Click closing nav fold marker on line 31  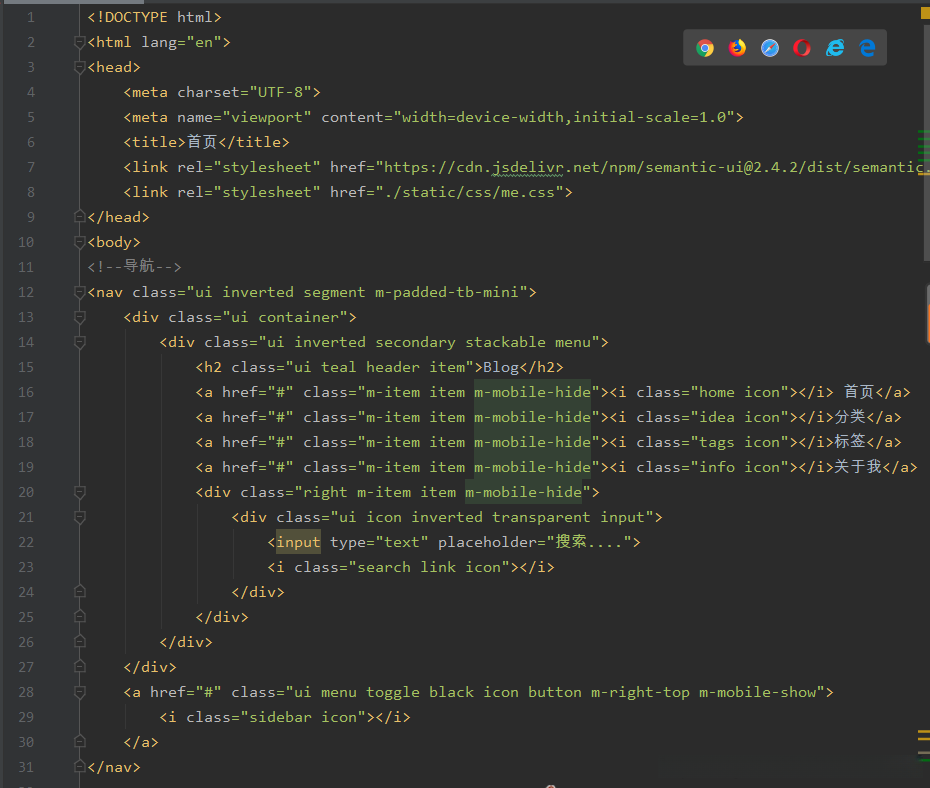point(79,767)
